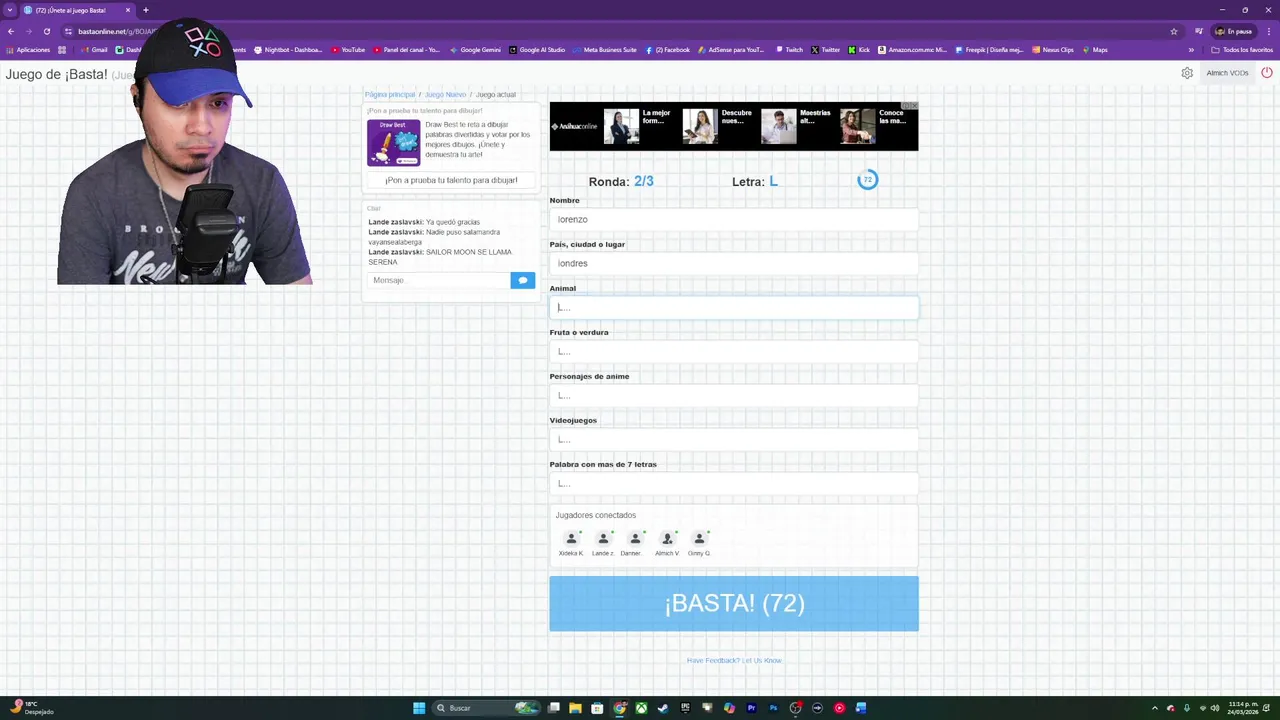Image resolution: width=1280 pixels, height=720 pixels.
Task: Open Premiere Pro from the taskbar
Action: coord(751,708)
